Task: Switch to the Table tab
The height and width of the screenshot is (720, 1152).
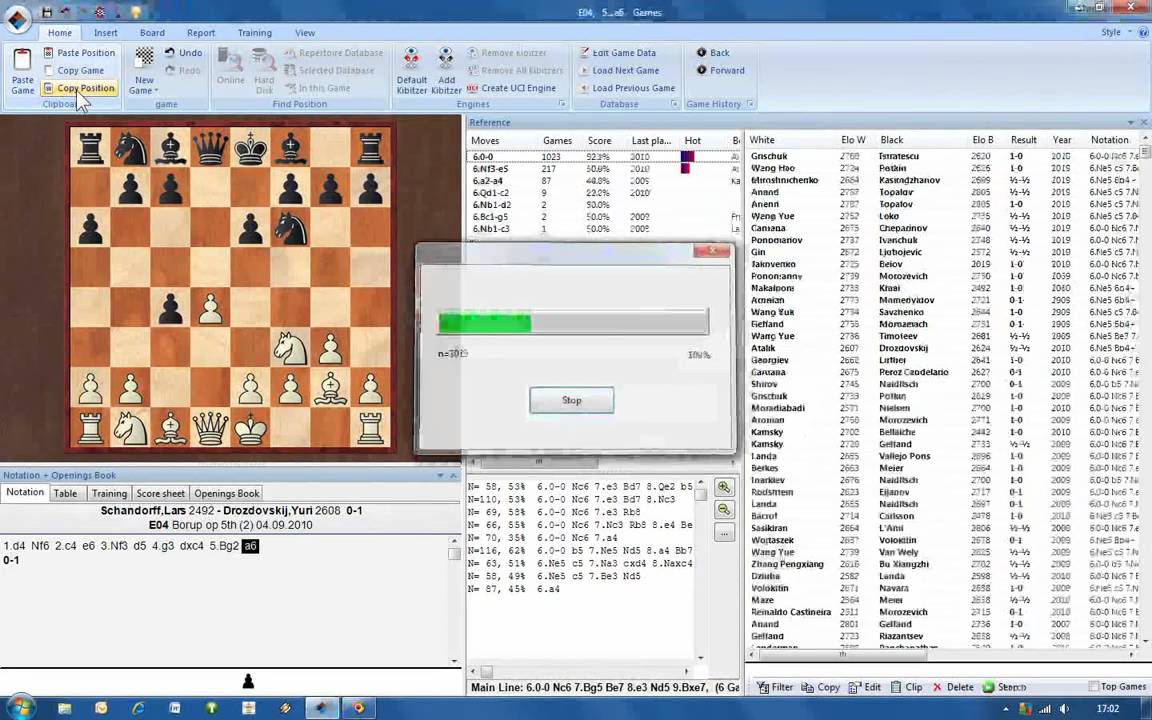Action: [x=65, y=494]
